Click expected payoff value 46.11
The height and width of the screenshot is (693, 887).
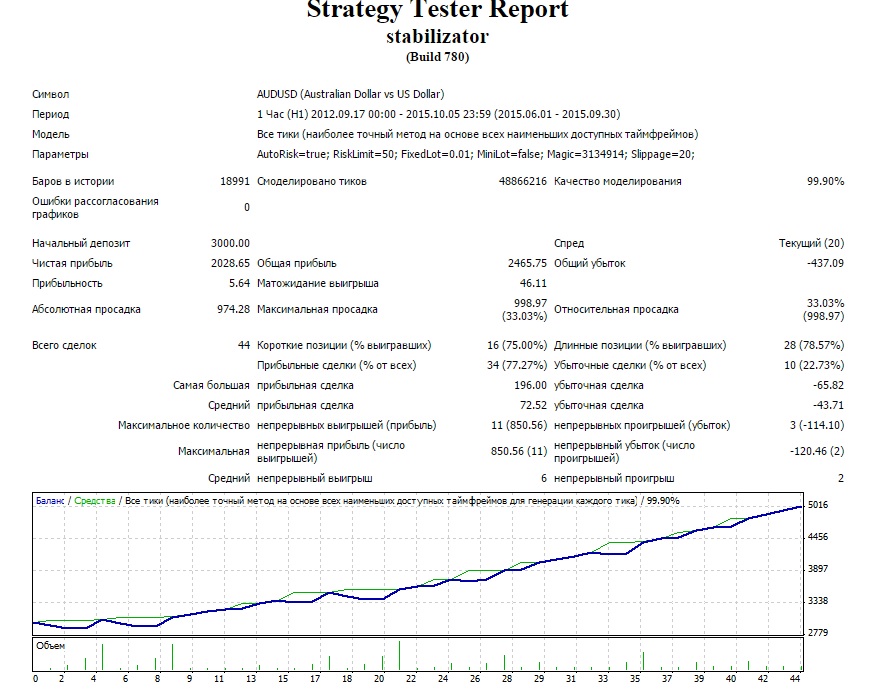coord(533,283)
